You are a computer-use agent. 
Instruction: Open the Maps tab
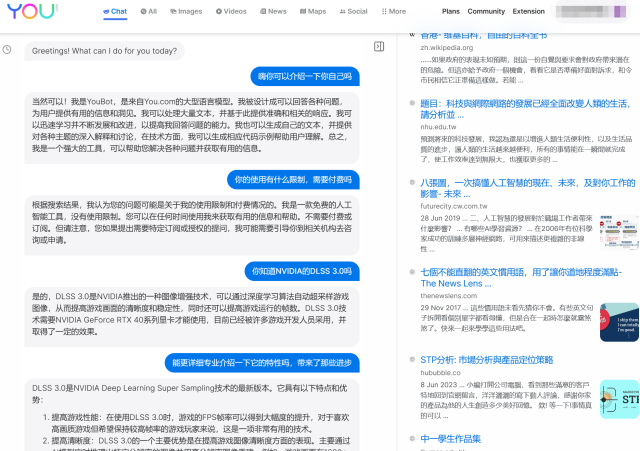click(x=313, y=11)
